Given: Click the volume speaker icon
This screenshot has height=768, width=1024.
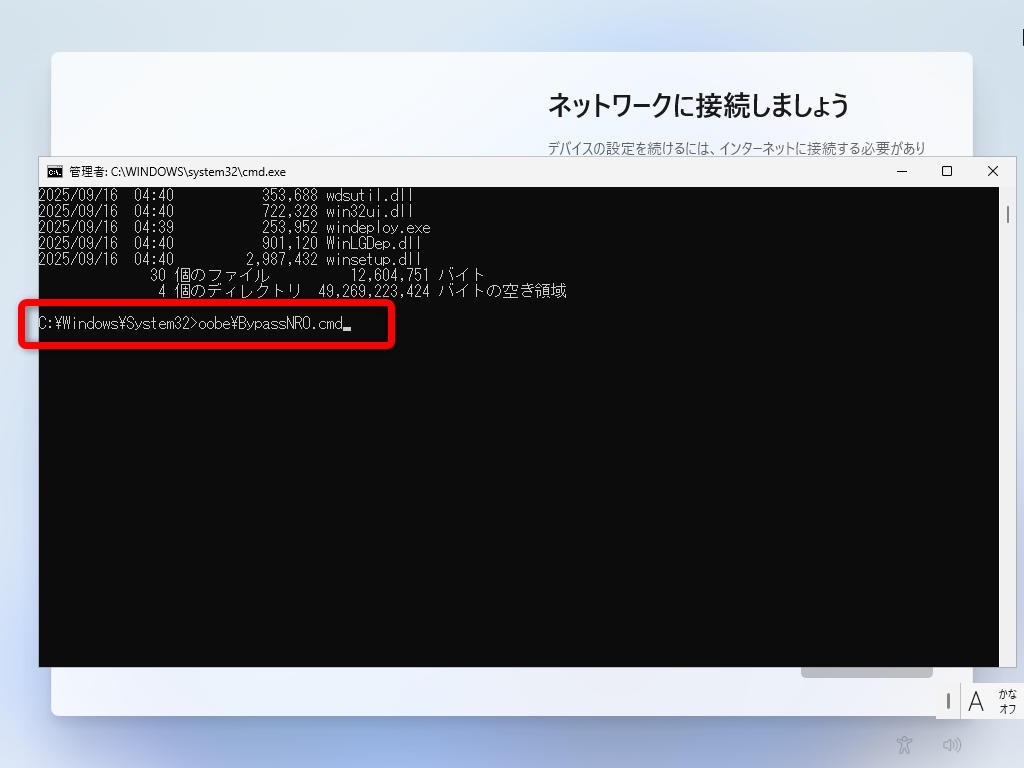Looking at the screenshot, I should click(x=951, y=744).
